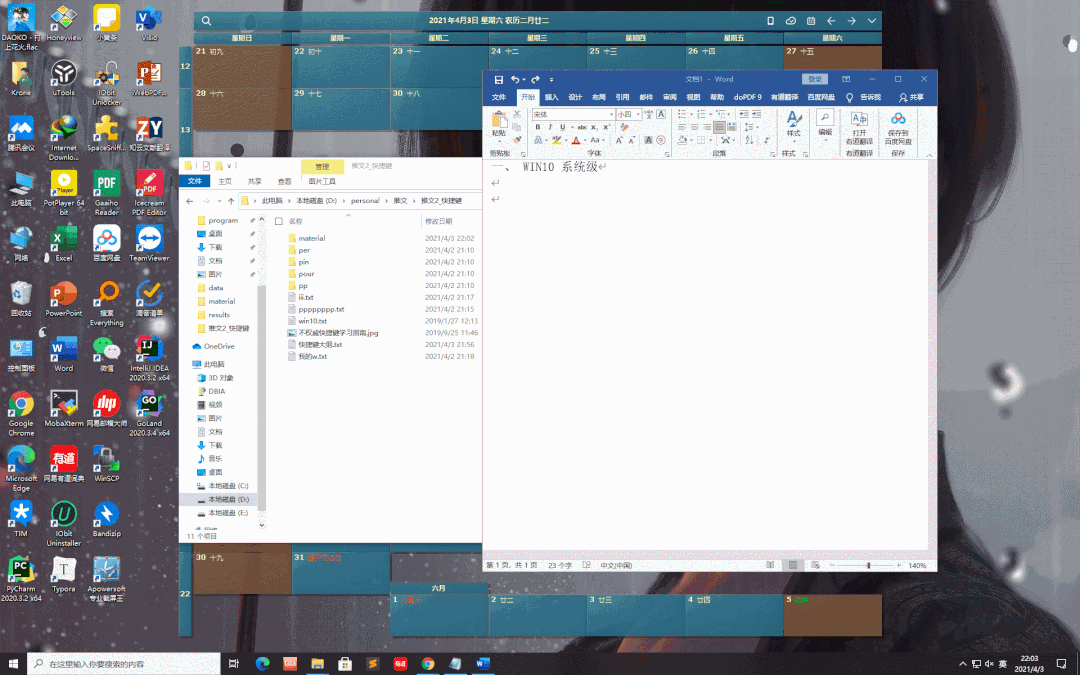Save the Word document with the floppy-disk icon
This screenshot has width=1080, height=675.
coord(499,80)
